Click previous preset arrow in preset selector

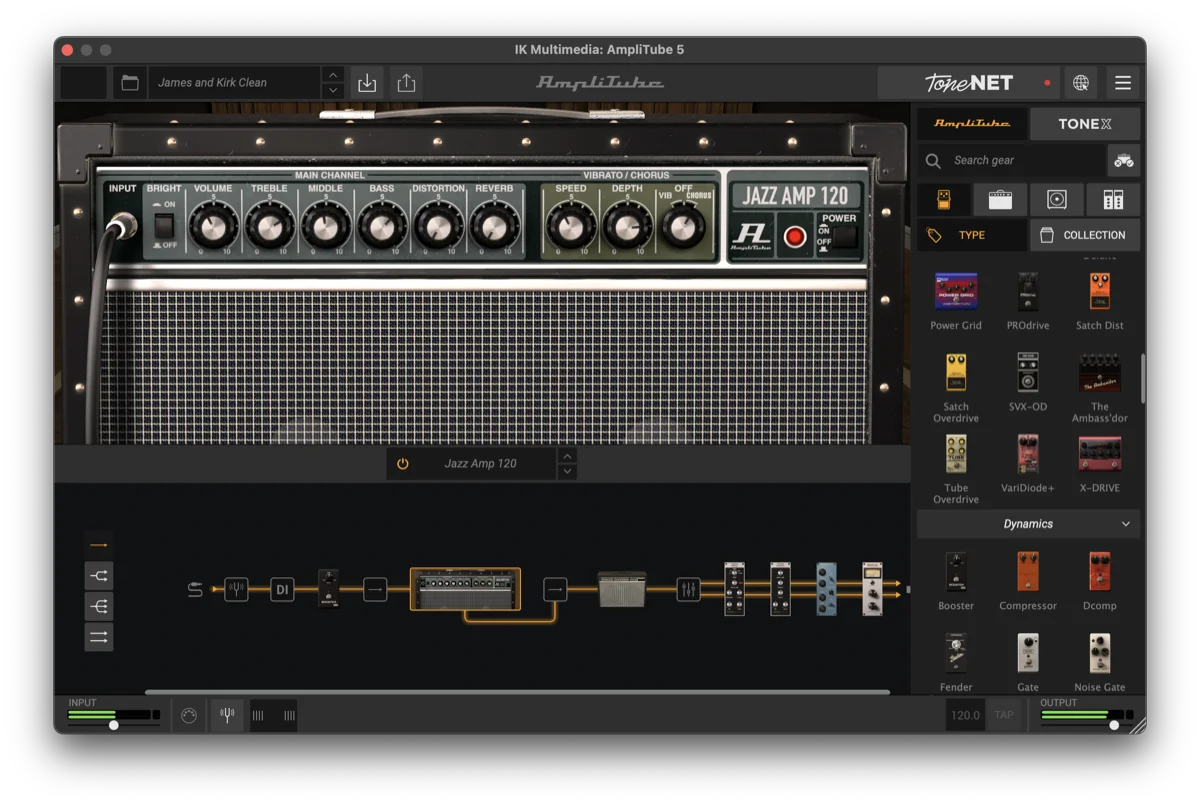click(x=333, y=75)
